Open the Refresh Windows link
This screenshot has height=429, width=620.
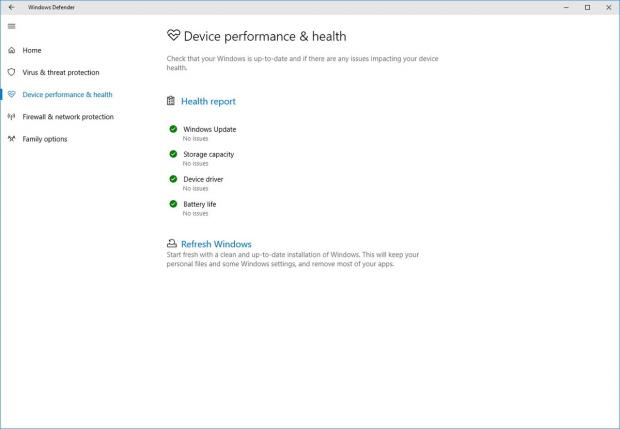pyautogui.click(x=216, y=244)
